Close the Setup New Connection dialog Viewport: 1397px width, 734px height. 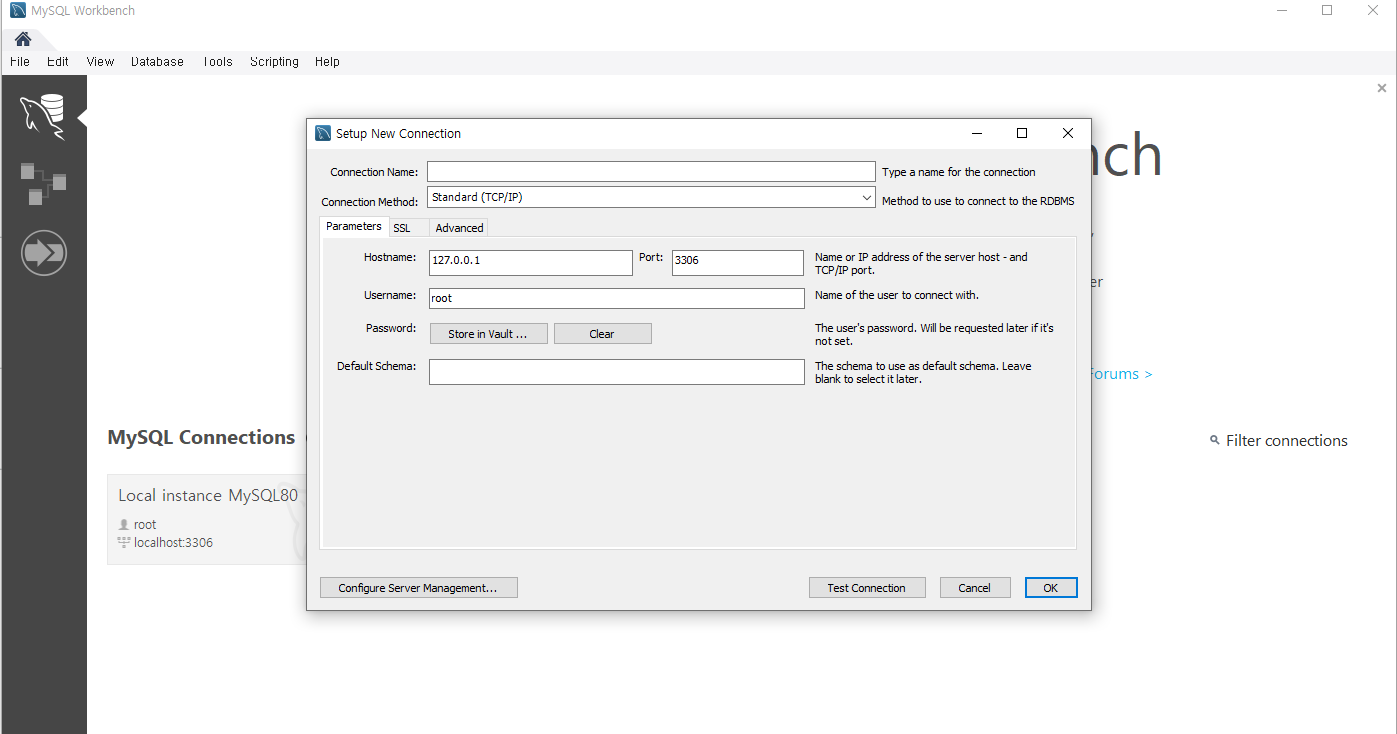pyautogui.click(x=1068, y=133)
